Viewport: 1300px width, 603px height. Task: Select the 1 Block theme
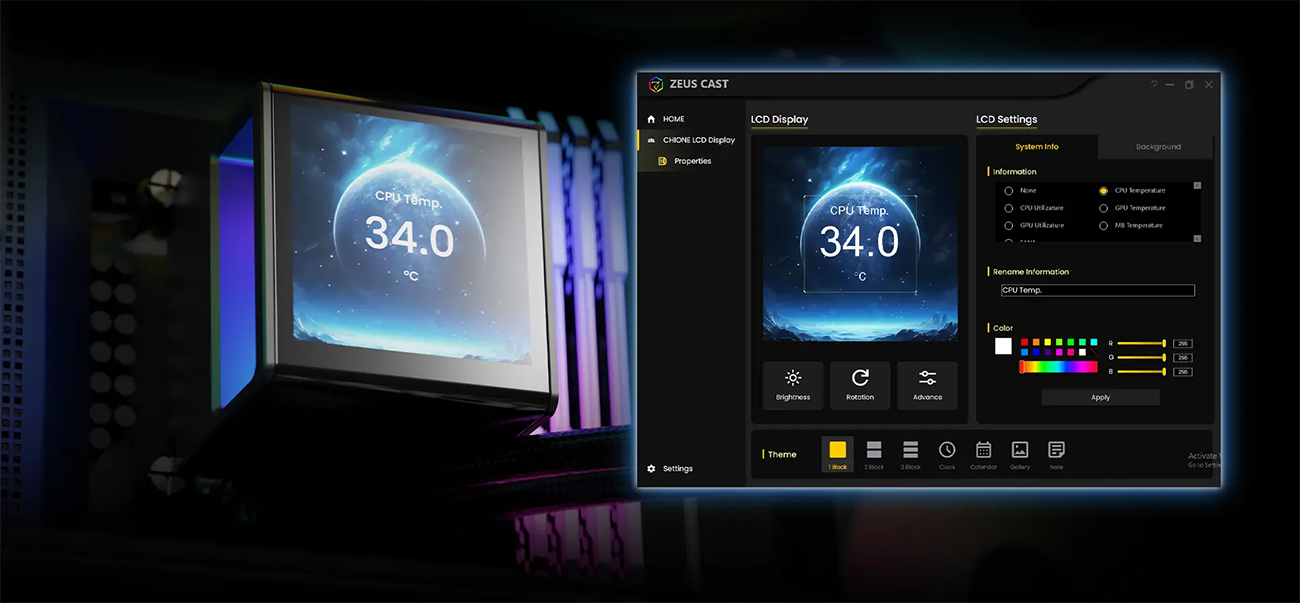[838, 454]
